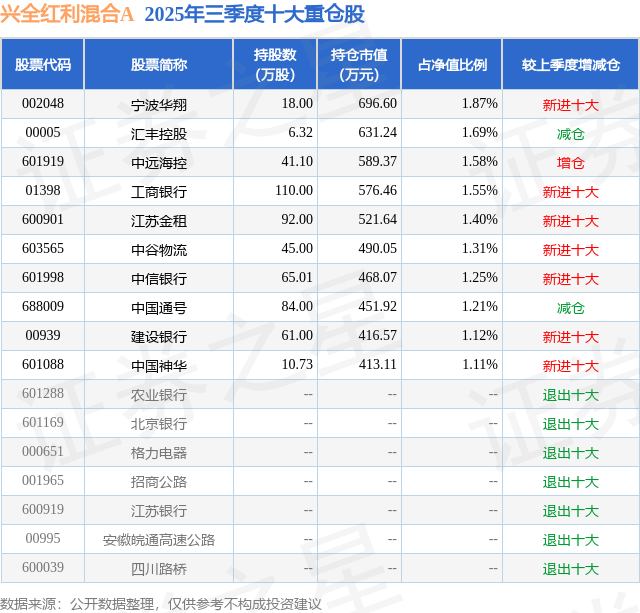
Task: Select stock name 江苏金租
Action: 159,221
